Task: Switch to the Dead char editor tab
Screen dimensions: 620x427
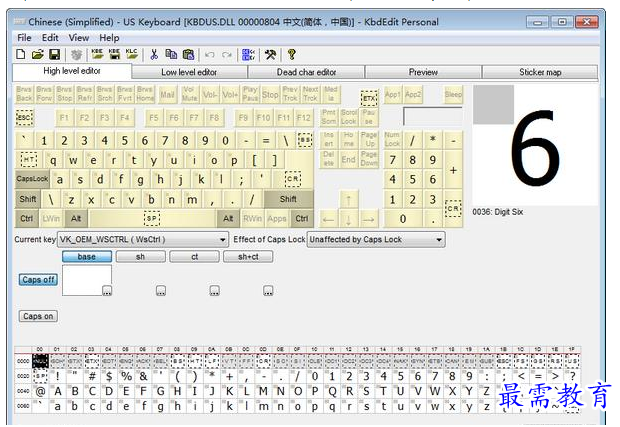Action: (306, 72)
